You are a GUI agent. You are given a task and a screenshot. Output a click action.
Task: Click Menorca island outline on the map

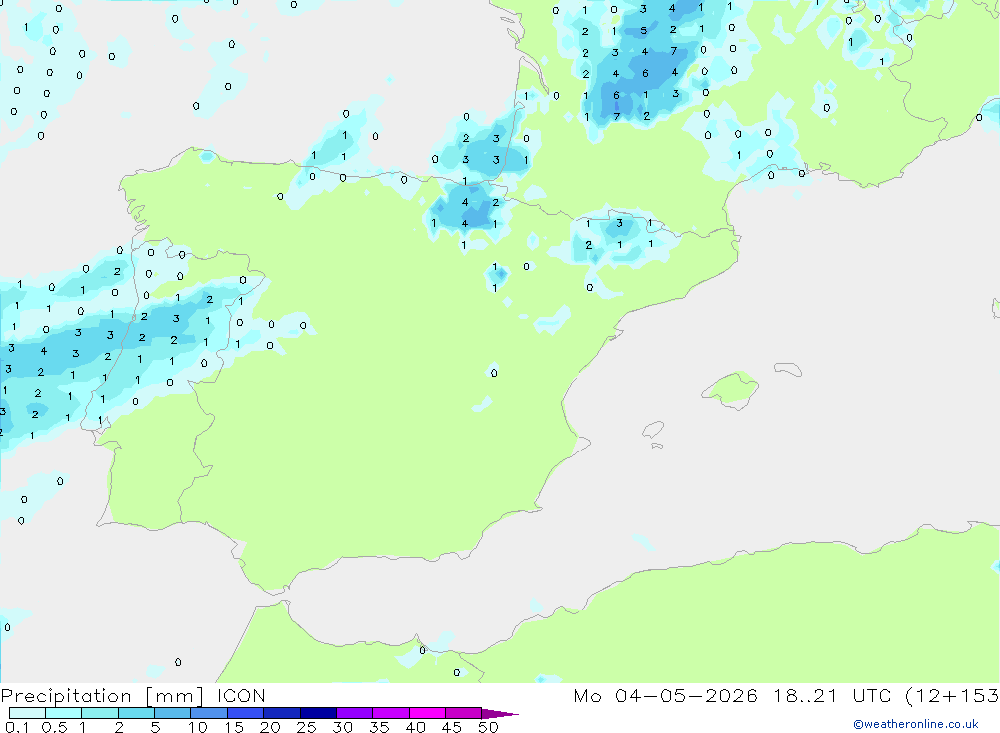click(788, 369)
